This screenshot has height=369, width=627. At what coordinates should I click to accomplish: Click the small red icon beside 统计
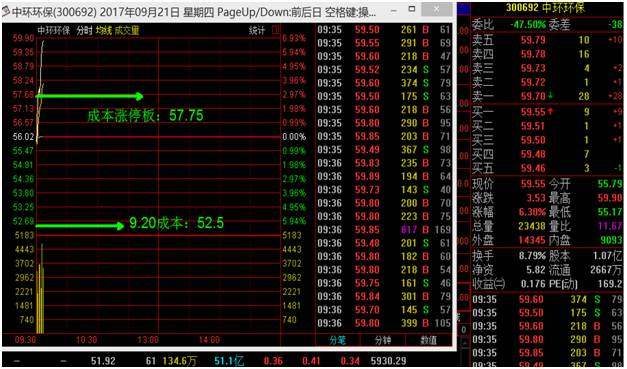(276, 30)
